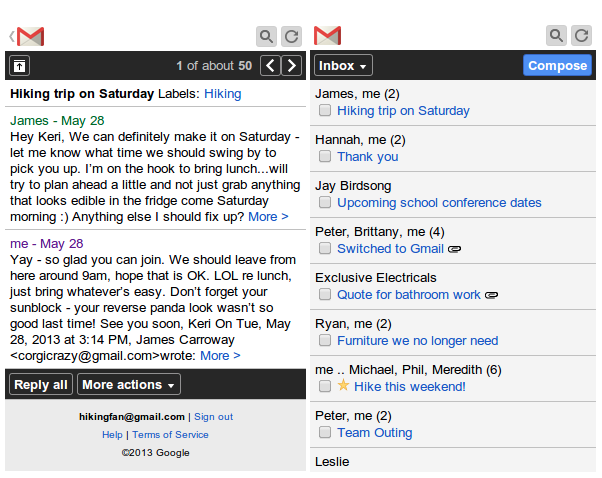Open search in the inbox panel
602x478 pixels.
pyautogui.click(x=556, y=36)
